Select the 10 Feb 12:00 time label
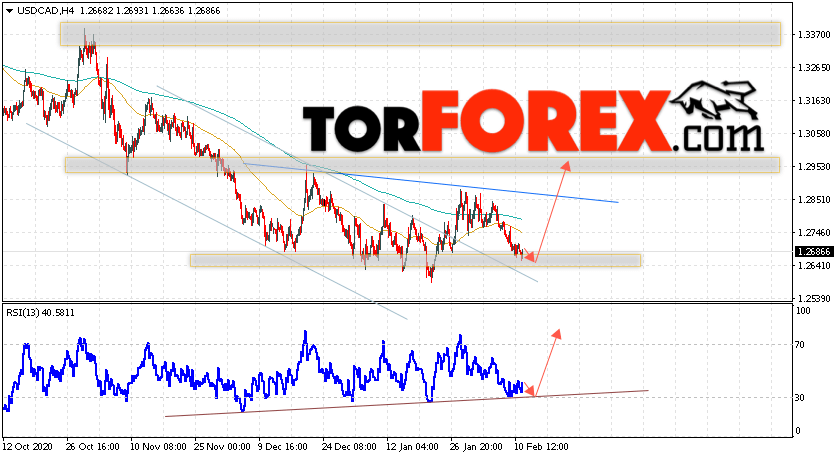 (x=541, y=446)
